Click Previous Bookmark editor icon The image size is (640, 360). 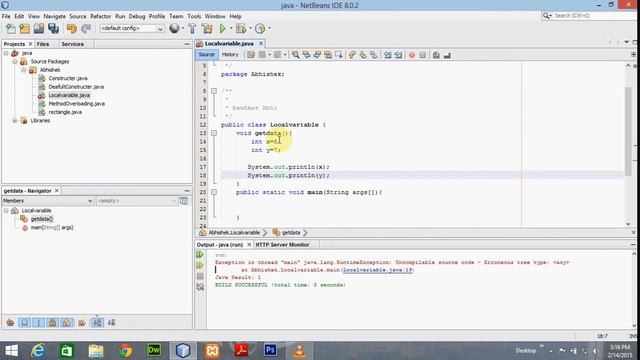pyautogui.click(x=352, y=55)
